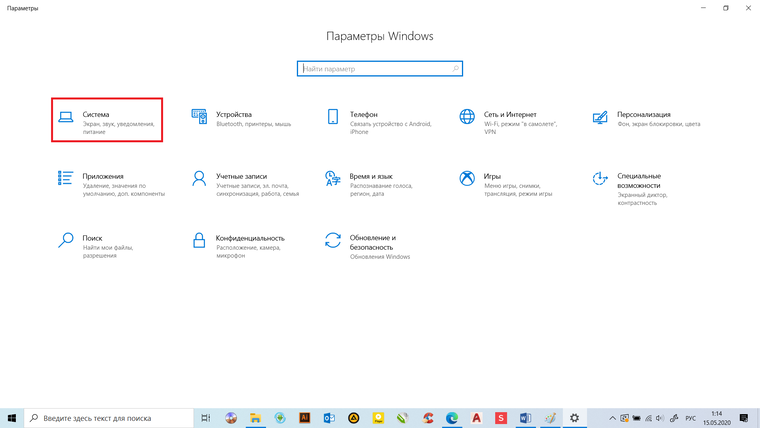
Task: Click the taskbar search box Введите здесь текст
Action: point(109,418)
